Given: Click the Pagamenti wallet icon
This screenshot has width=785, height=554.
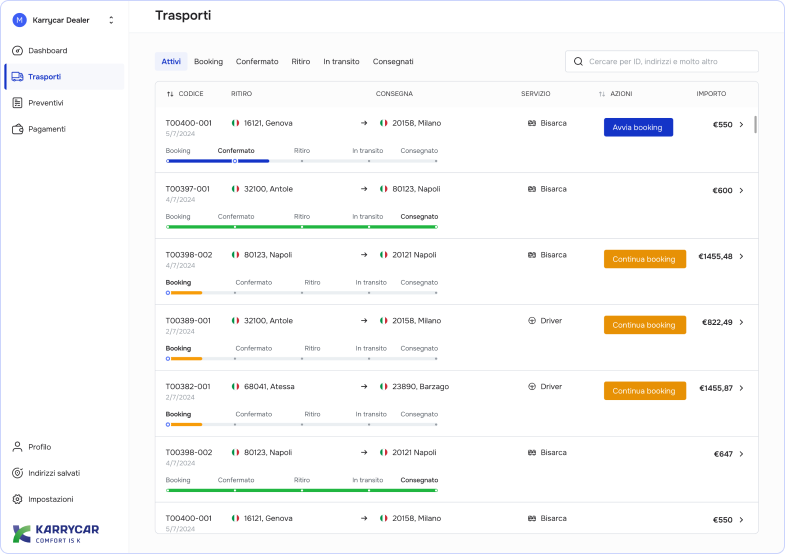Looking at the screenshot, I should click(x=18, y=129).
